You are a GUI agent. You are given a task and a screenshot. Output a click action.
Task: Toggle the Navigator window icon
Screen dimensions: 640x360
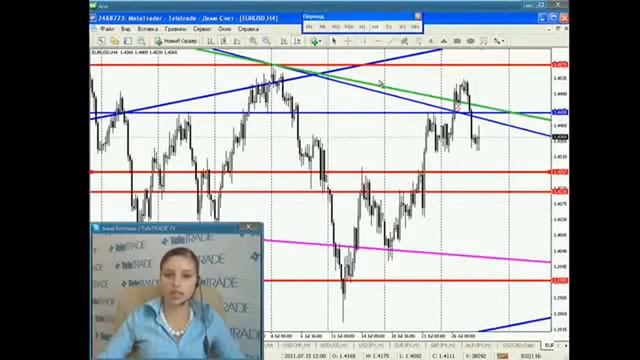(x=141, y=41)
